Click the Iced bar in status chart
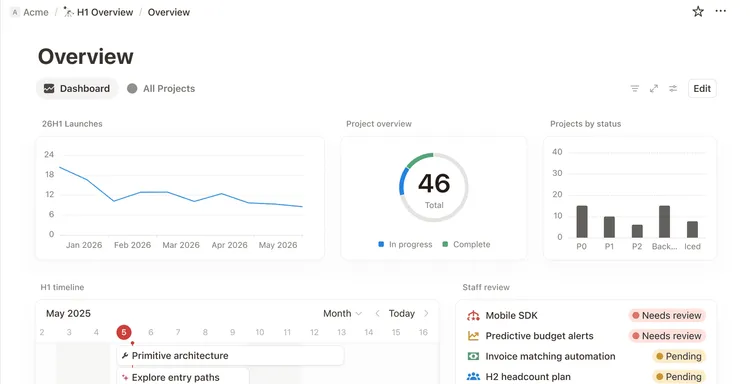The width and height of the screenshot is (750, 384). pyautogui.click(x=692, y=230)
